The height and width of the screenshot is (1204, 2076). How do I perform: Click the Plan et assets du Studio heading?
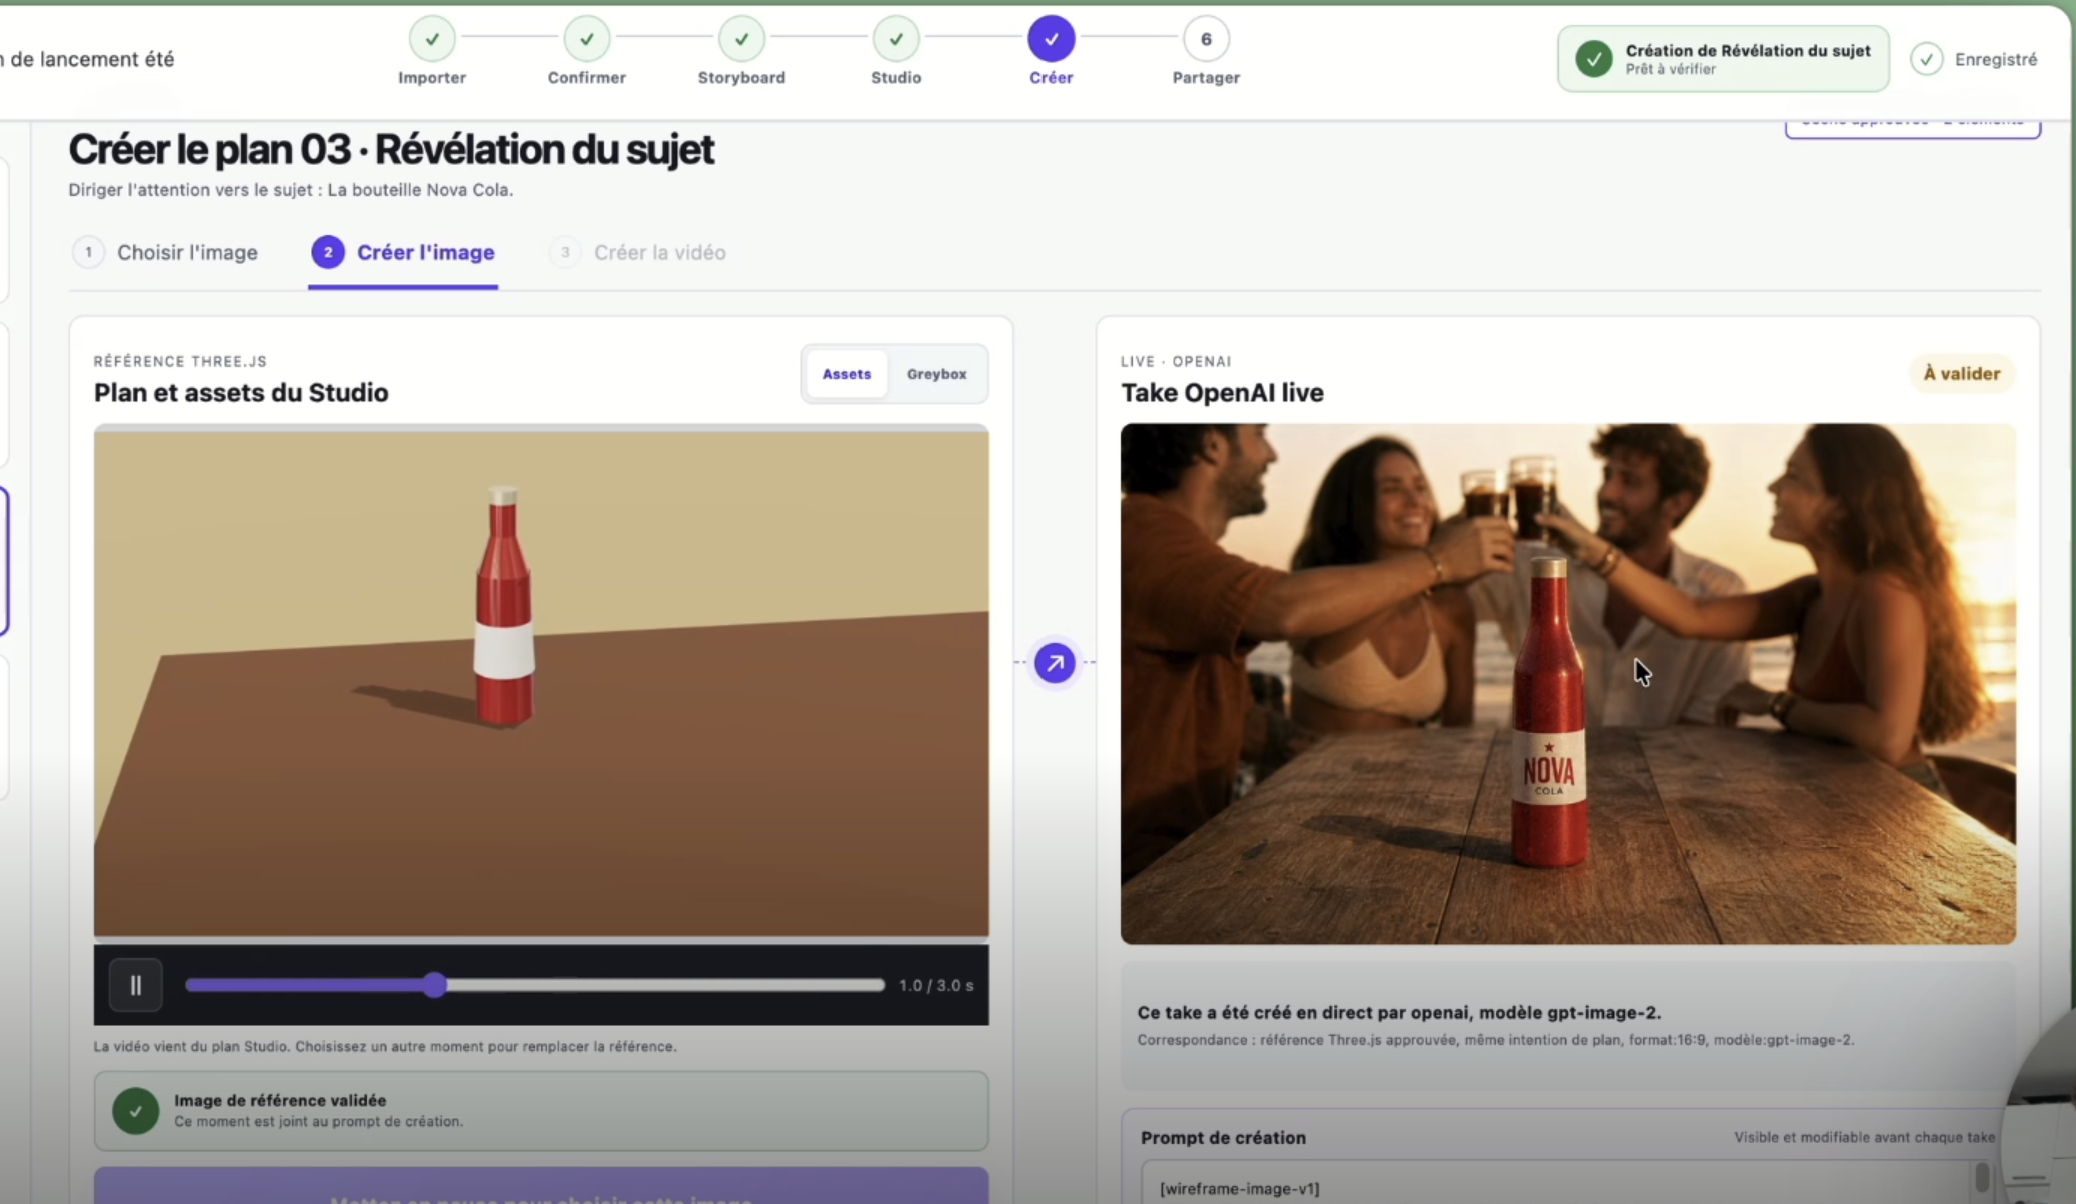[241, 392]
